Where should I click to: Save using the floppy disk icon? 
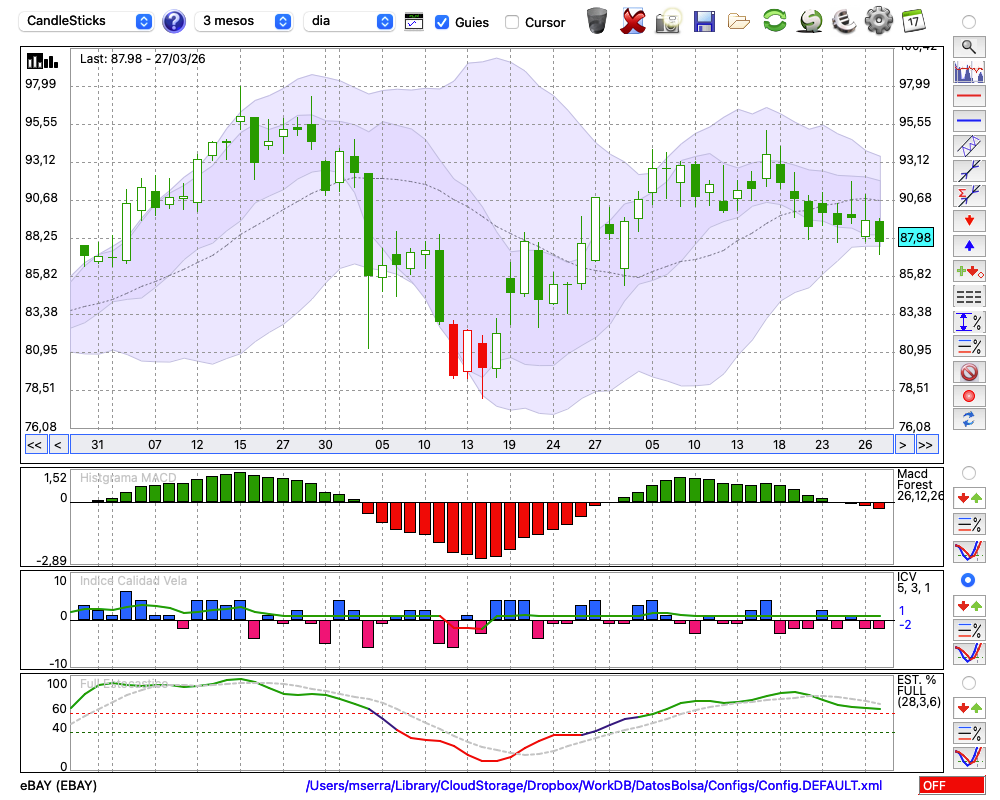(704, 21)
